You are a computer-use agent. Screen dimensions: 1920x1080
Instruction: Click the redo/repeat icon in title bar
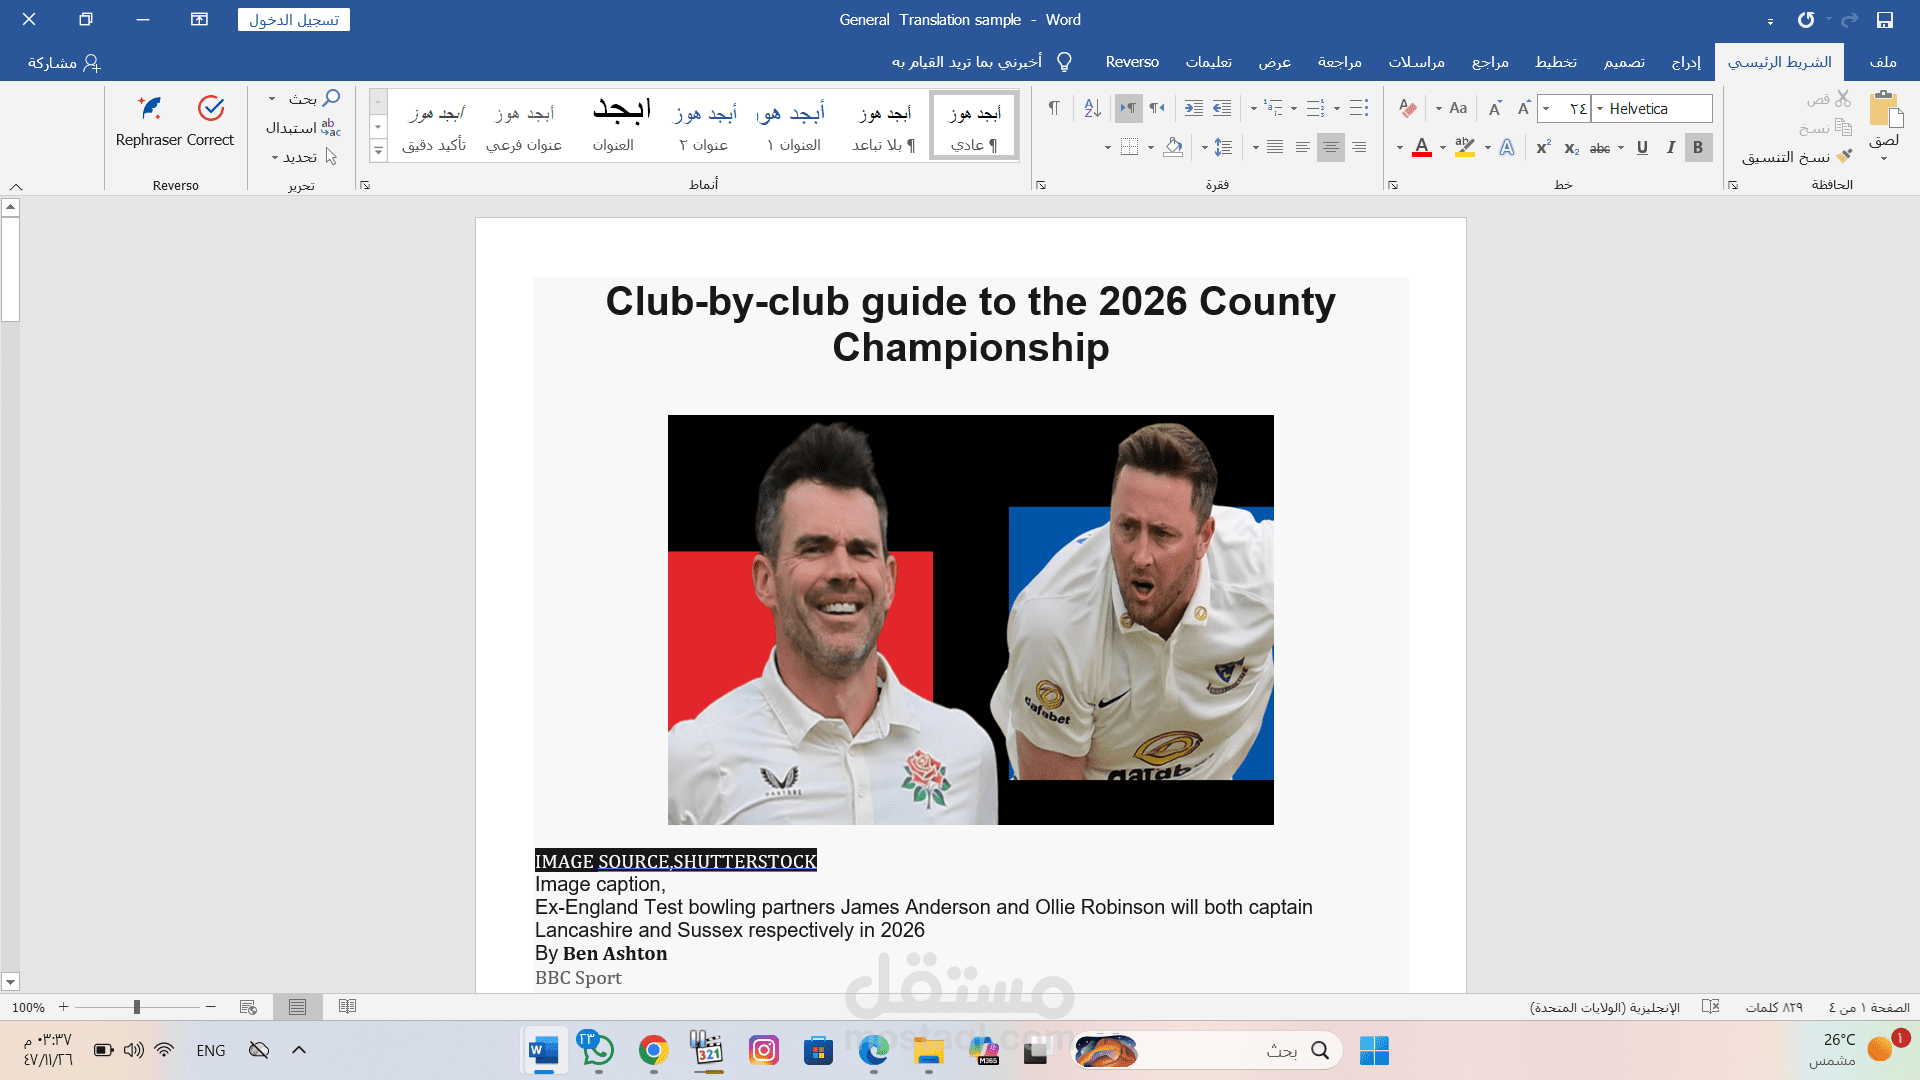tap(1806, 20)
